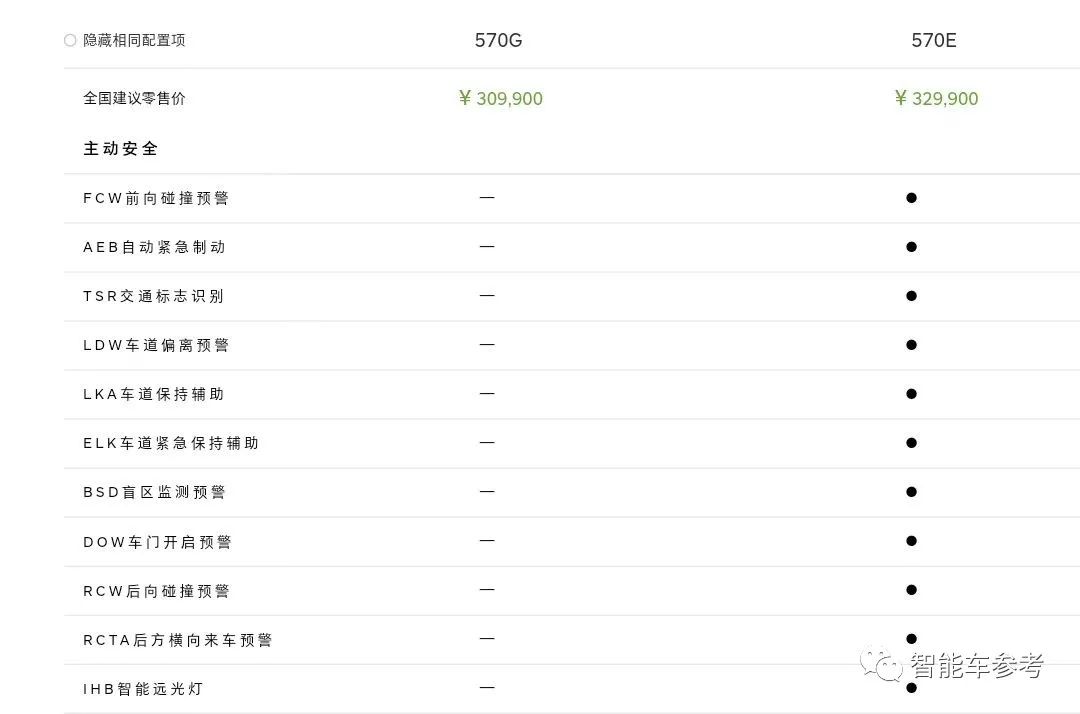The image size is (1080, 714).
Task: Click the 主动安全 section heading
Action: (x=121, y=149)
